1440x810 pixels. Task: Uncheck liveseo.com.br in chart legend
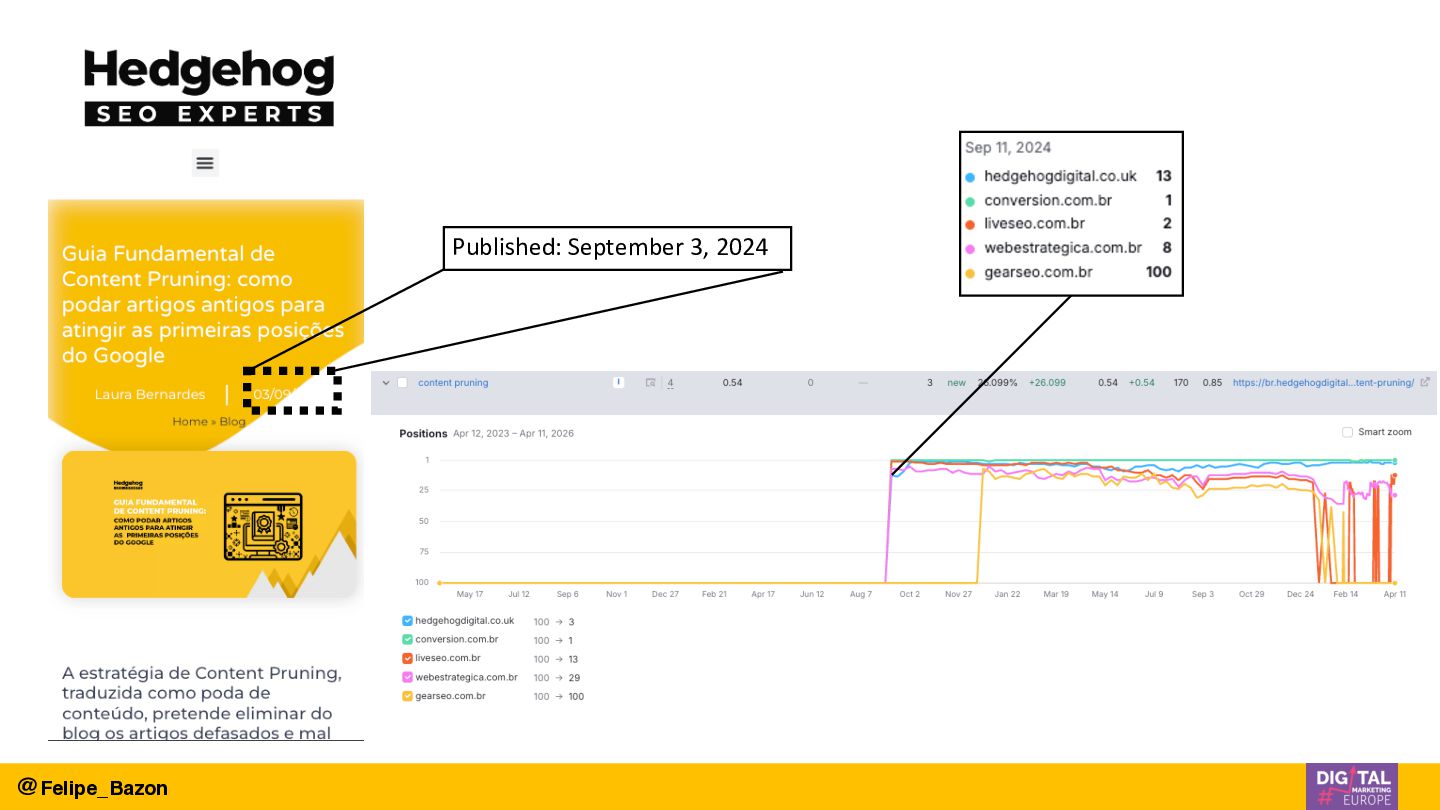pos(407,658)
